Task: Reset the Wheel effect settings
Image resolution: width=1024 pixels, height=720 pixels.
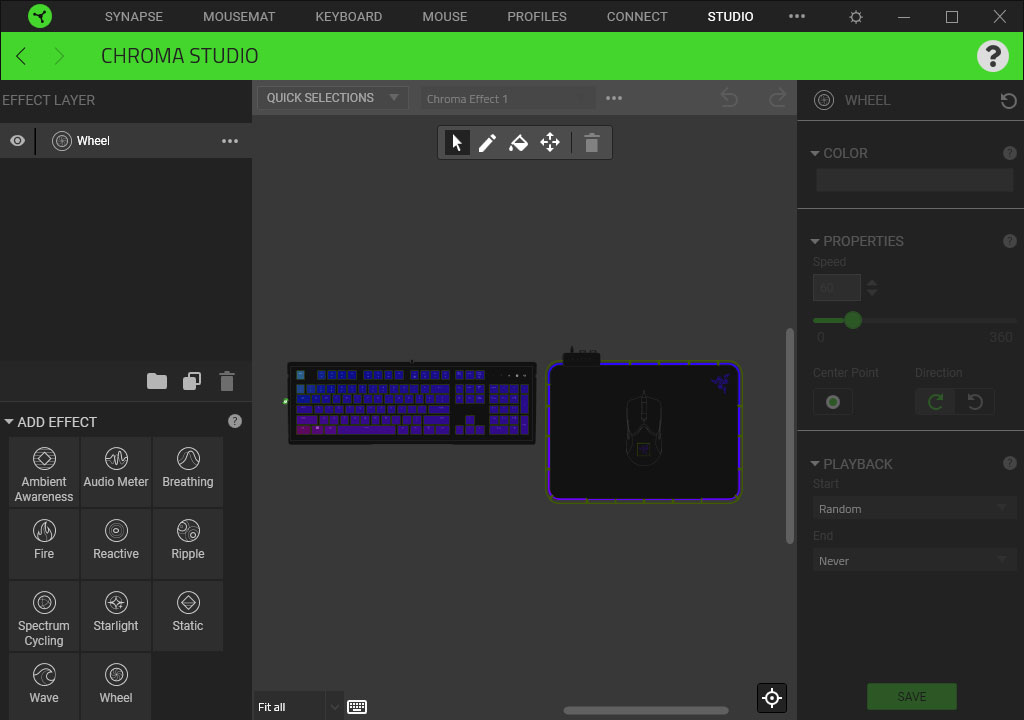Action: pos(1008,101)
